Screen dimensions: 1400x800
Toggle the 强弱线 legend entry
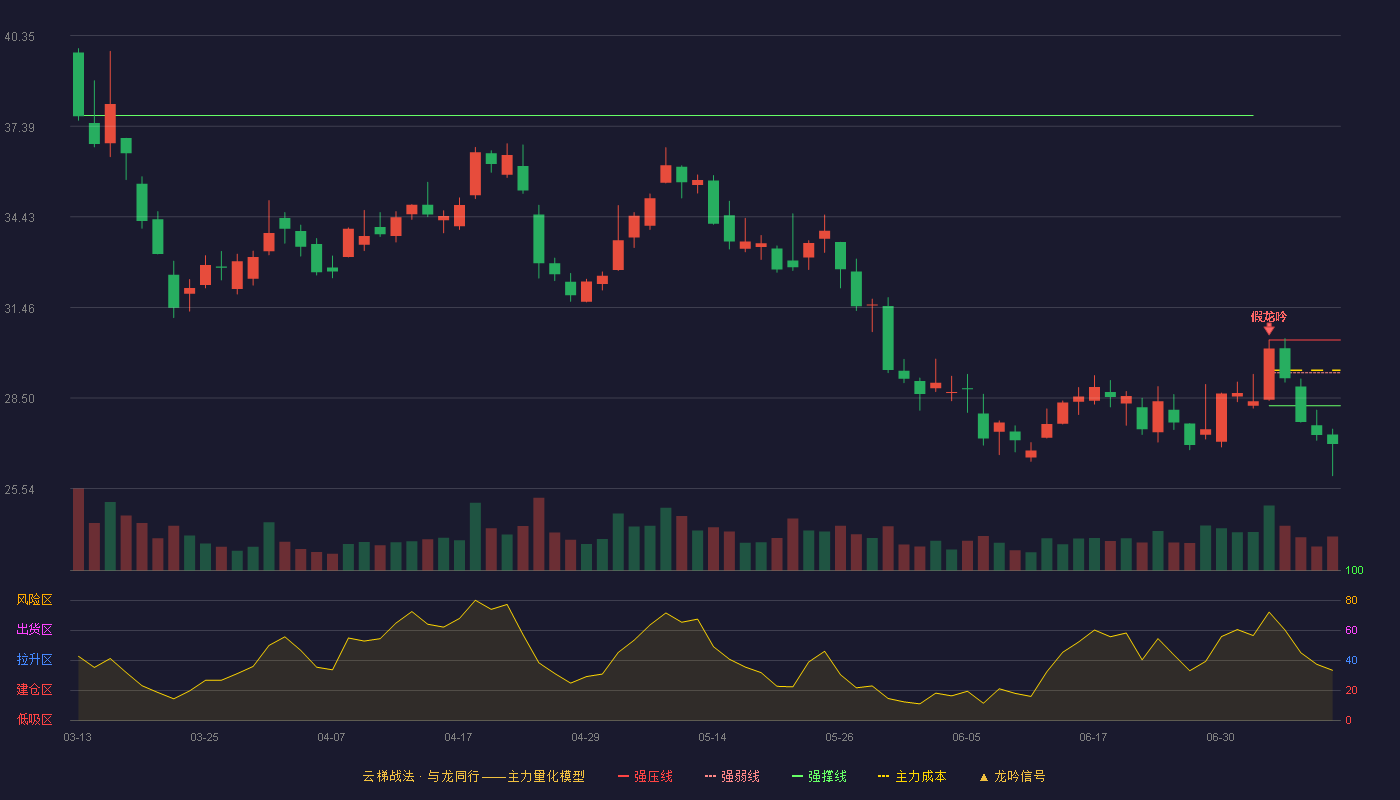tap(732, 776)
